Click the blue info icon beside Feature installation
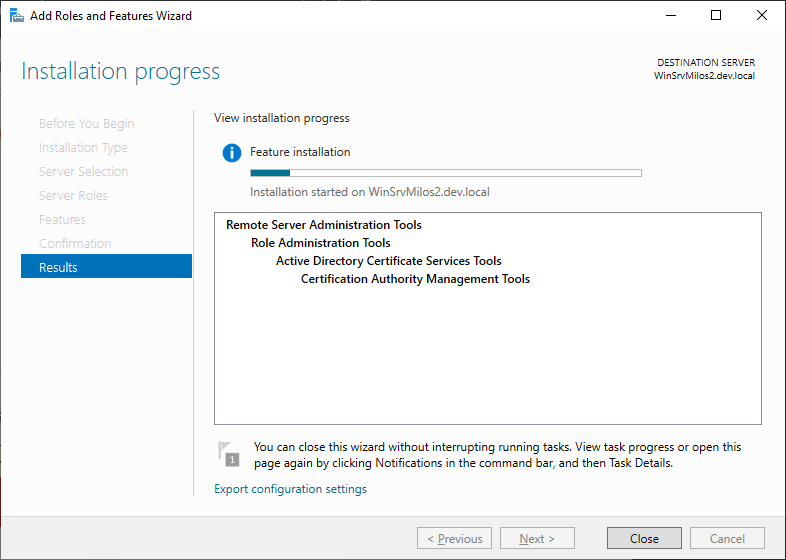 coord(232,153)
